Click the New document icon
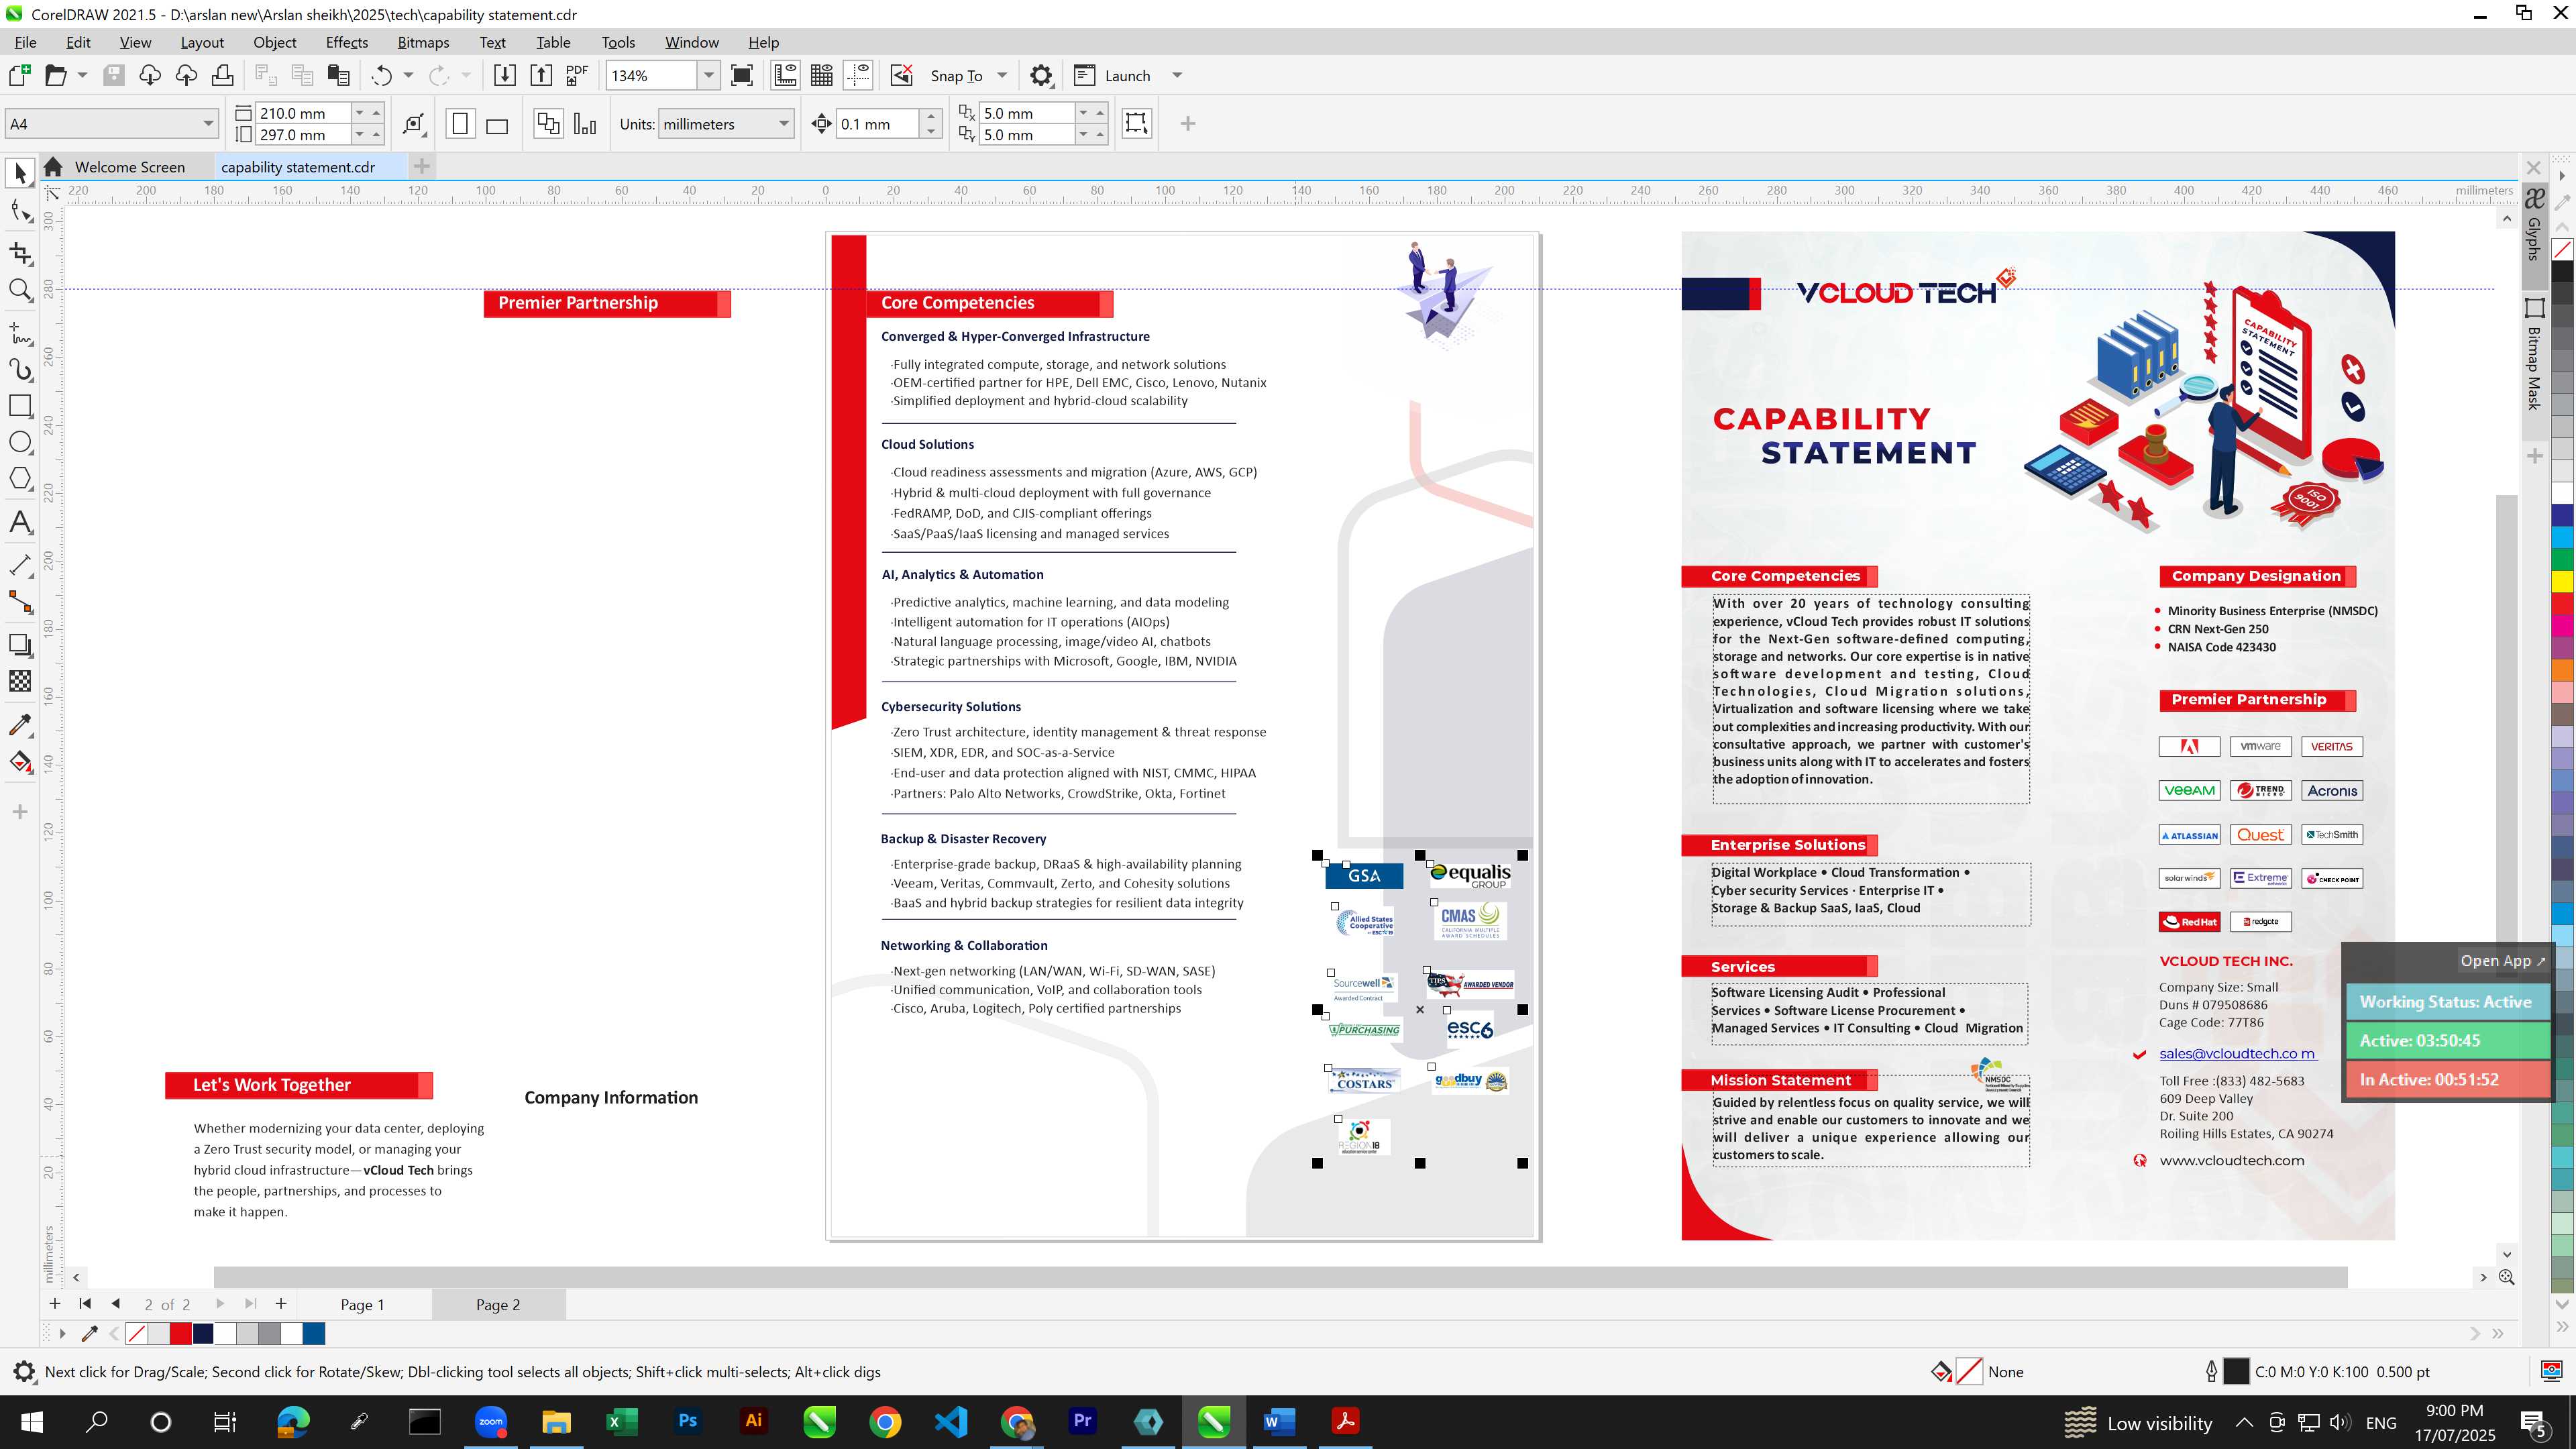Image resolution: width=2576 pixels, height=1449 pixels. tap(20, 75)
